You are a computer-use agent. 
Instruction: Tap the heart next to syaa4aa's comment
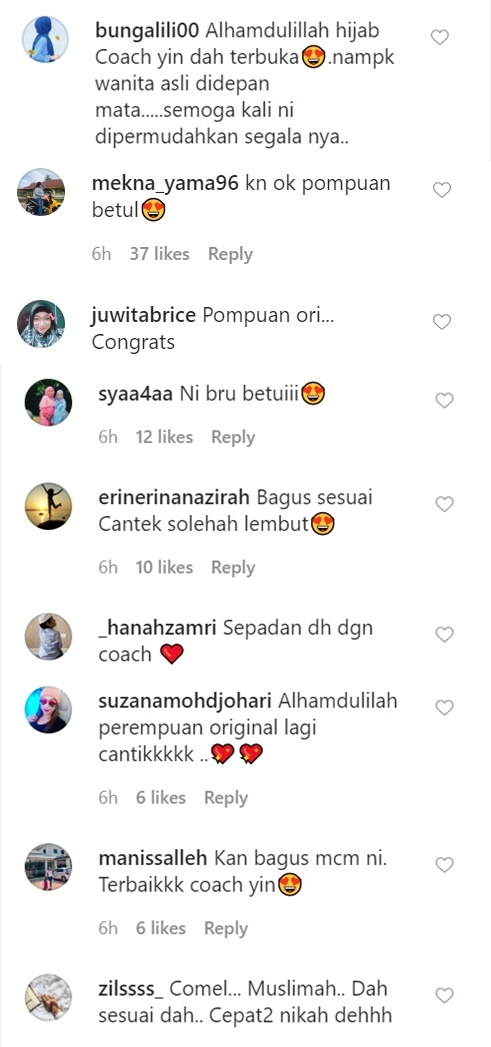tap(444, 400)
